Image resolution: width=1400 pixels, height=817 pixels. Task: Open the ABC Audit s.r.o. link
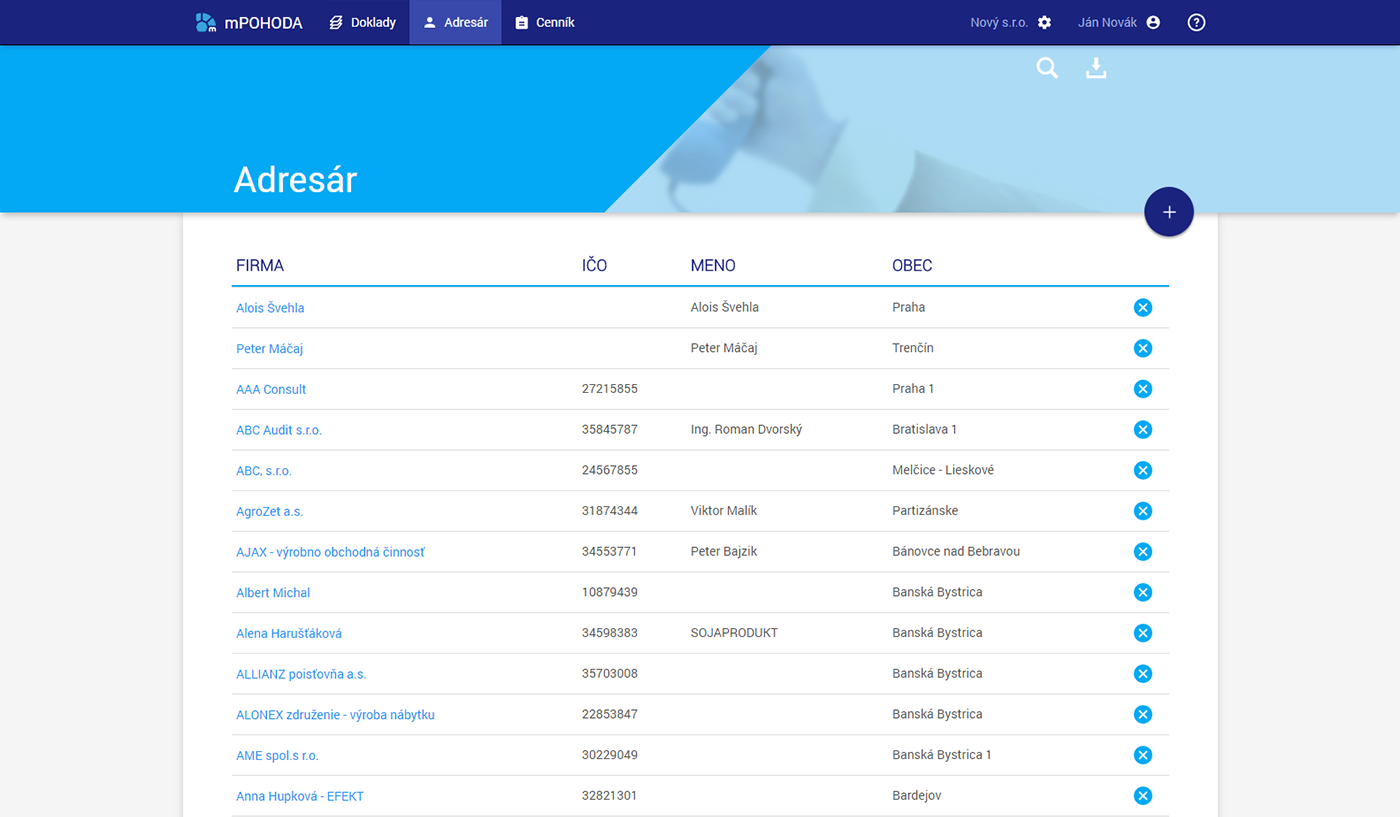pos(279,430)
